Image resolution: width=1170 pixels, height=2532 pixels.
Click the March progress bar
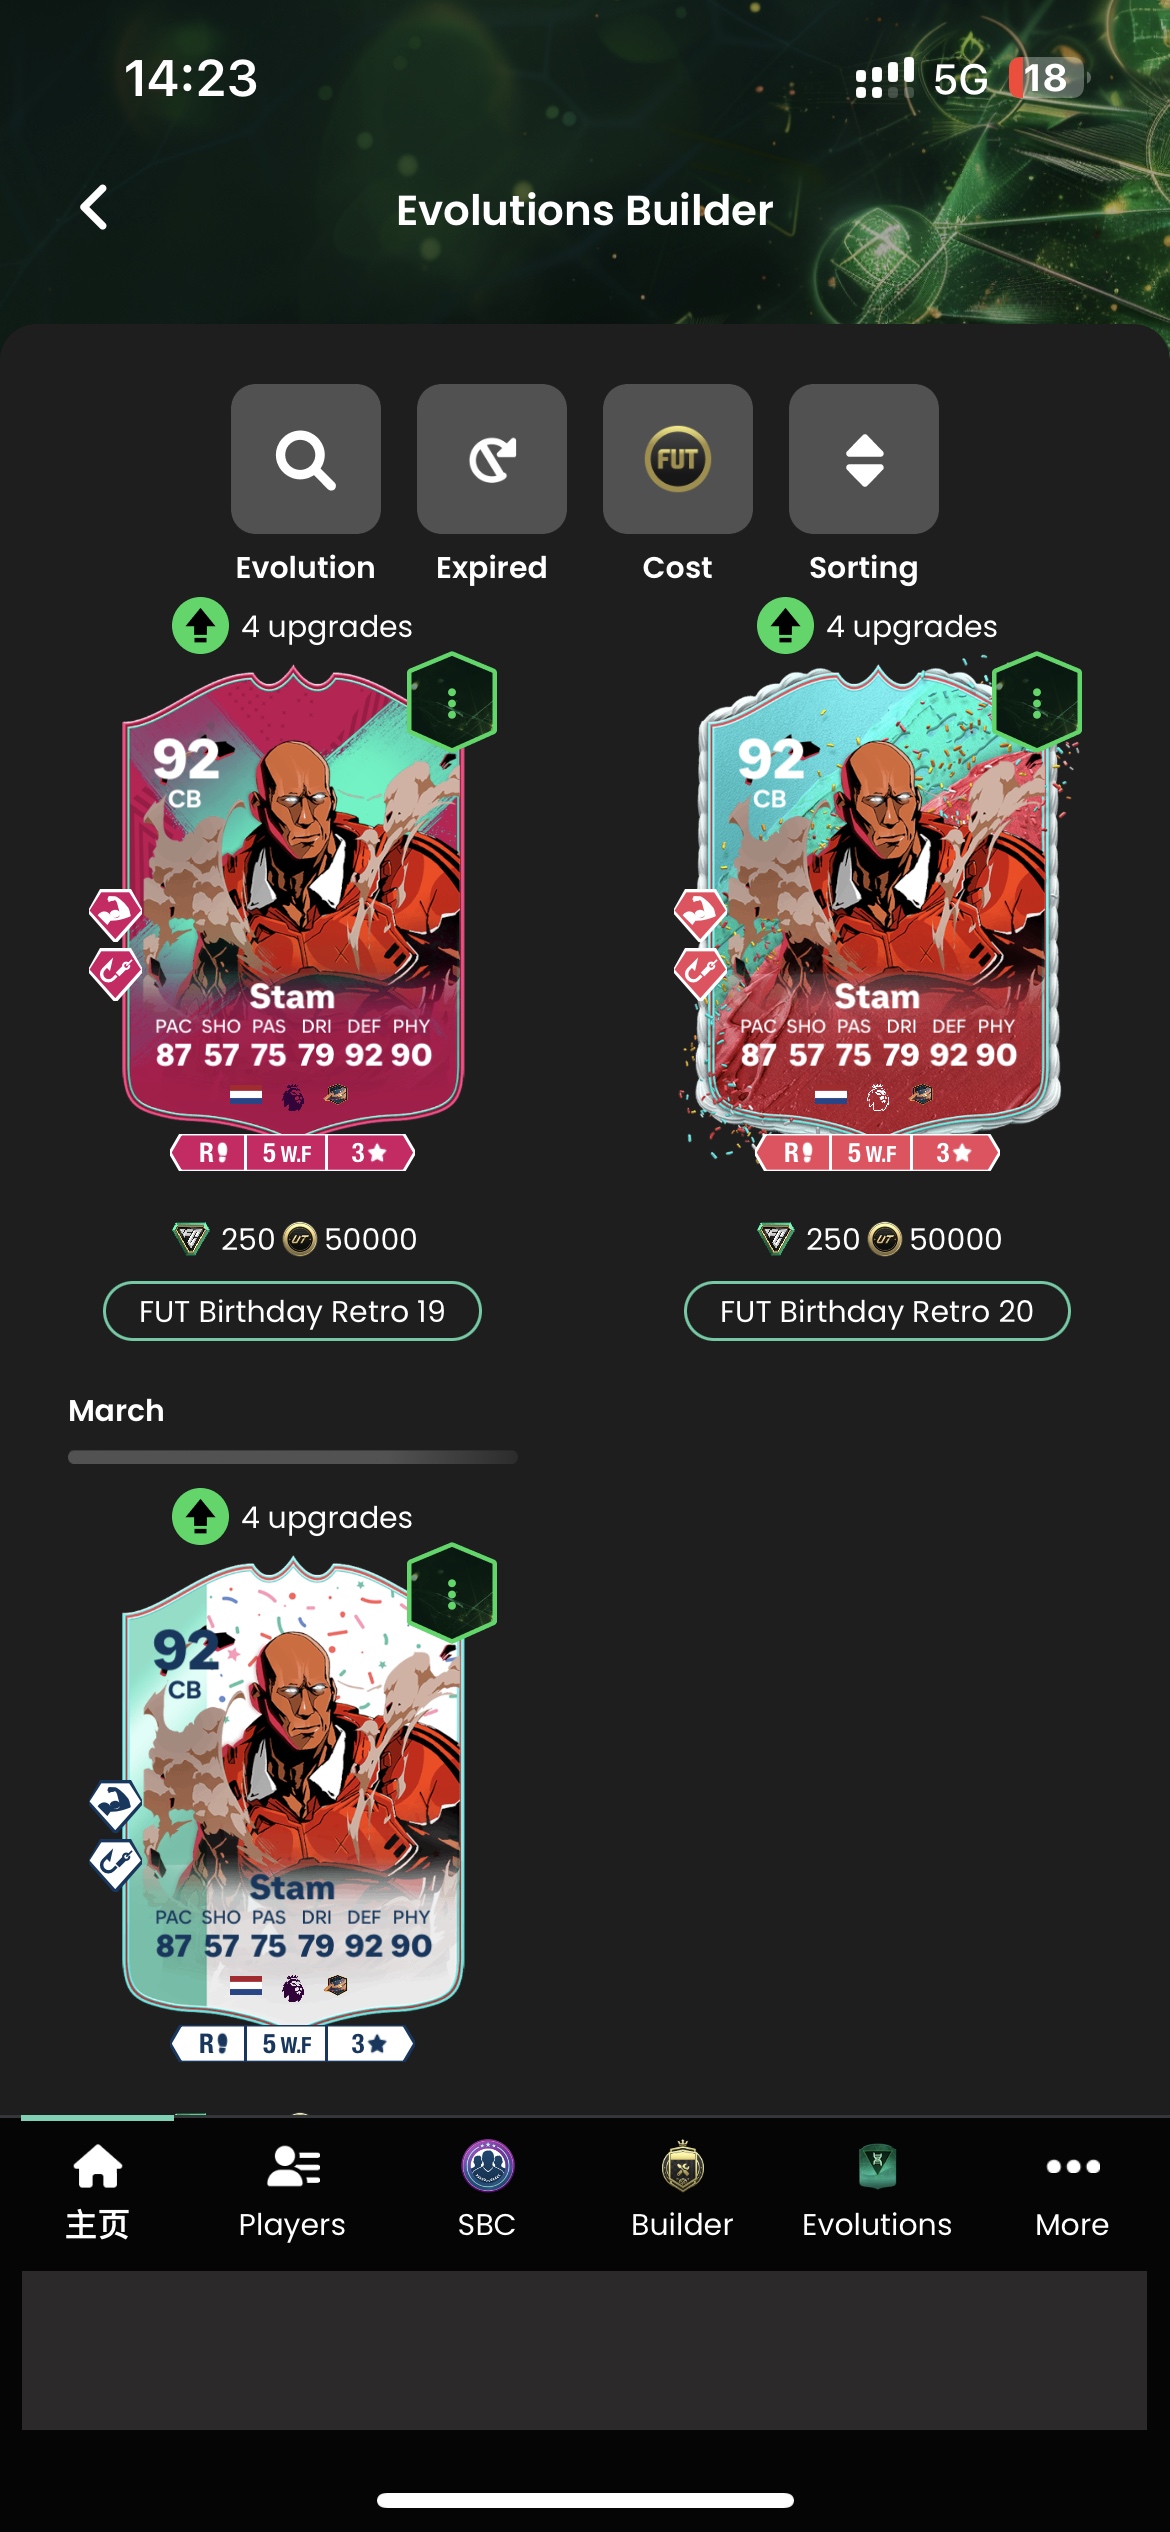[x=293, y=1457]
